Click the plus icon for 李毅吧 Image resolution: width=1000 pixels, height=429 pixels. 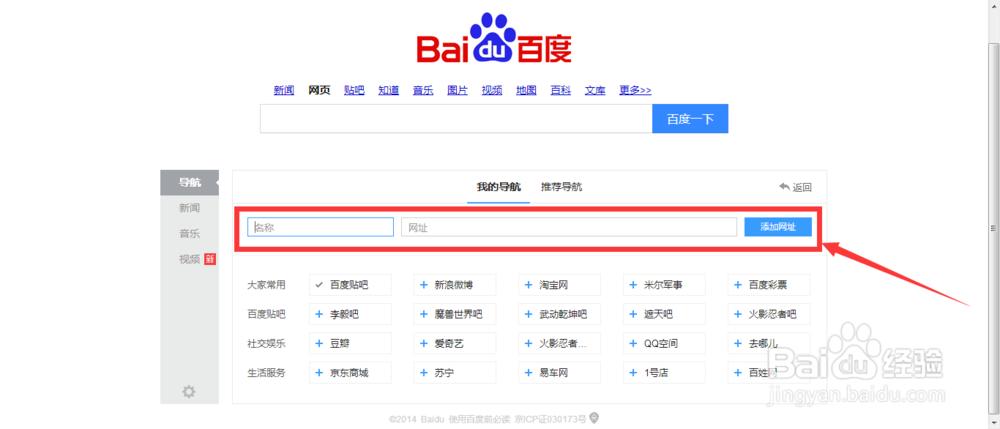pos(319,314)
